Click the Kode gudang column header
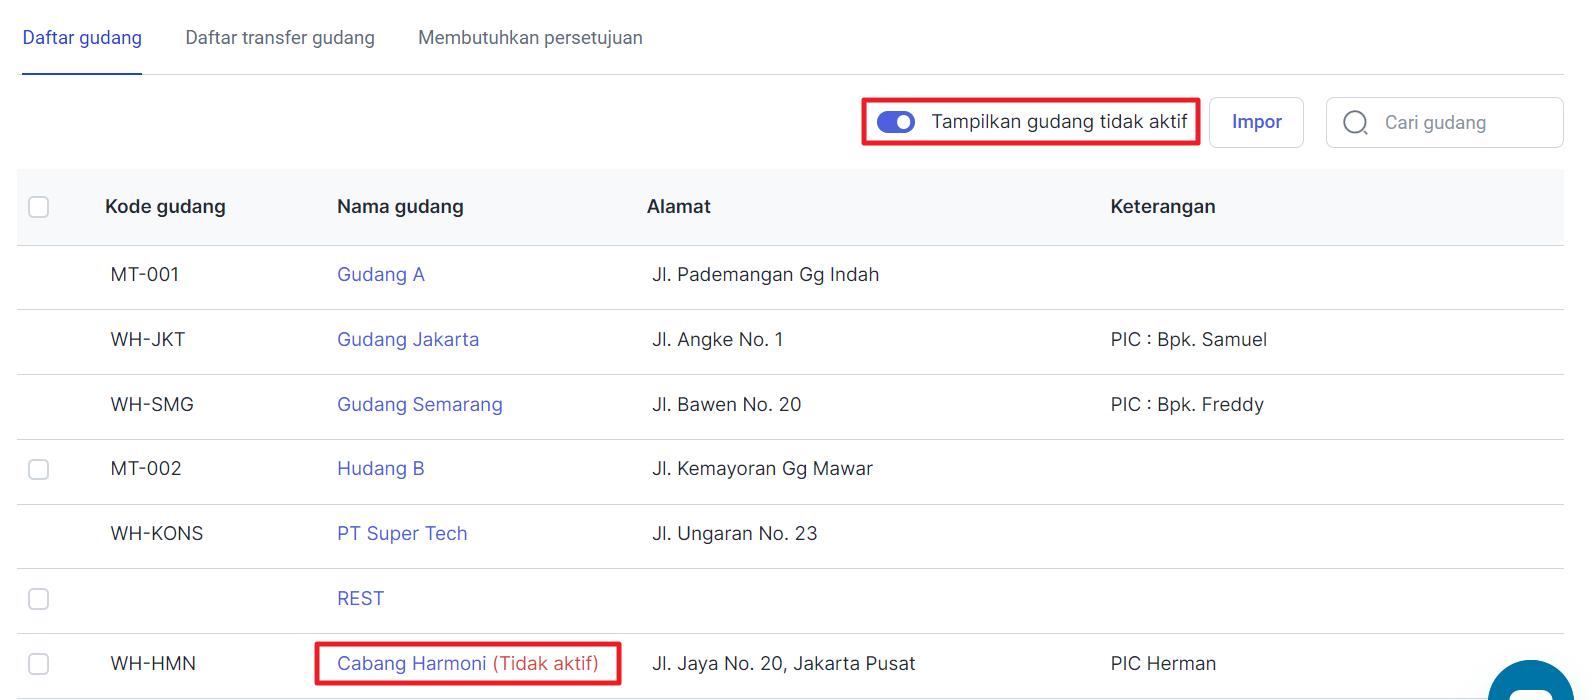1592x700 pixels. (x=165, y=207)
